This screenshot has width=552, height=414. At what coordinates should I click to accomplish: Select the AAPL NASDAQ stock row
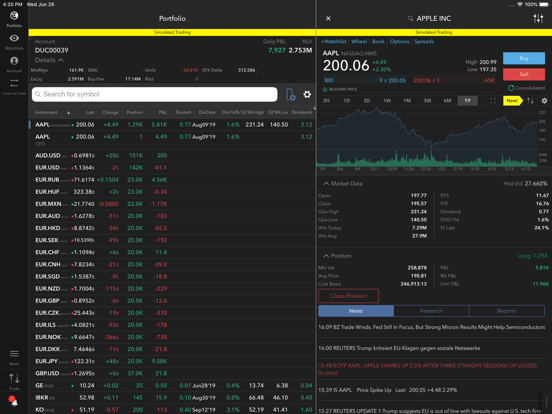click(x=172, y=125)
